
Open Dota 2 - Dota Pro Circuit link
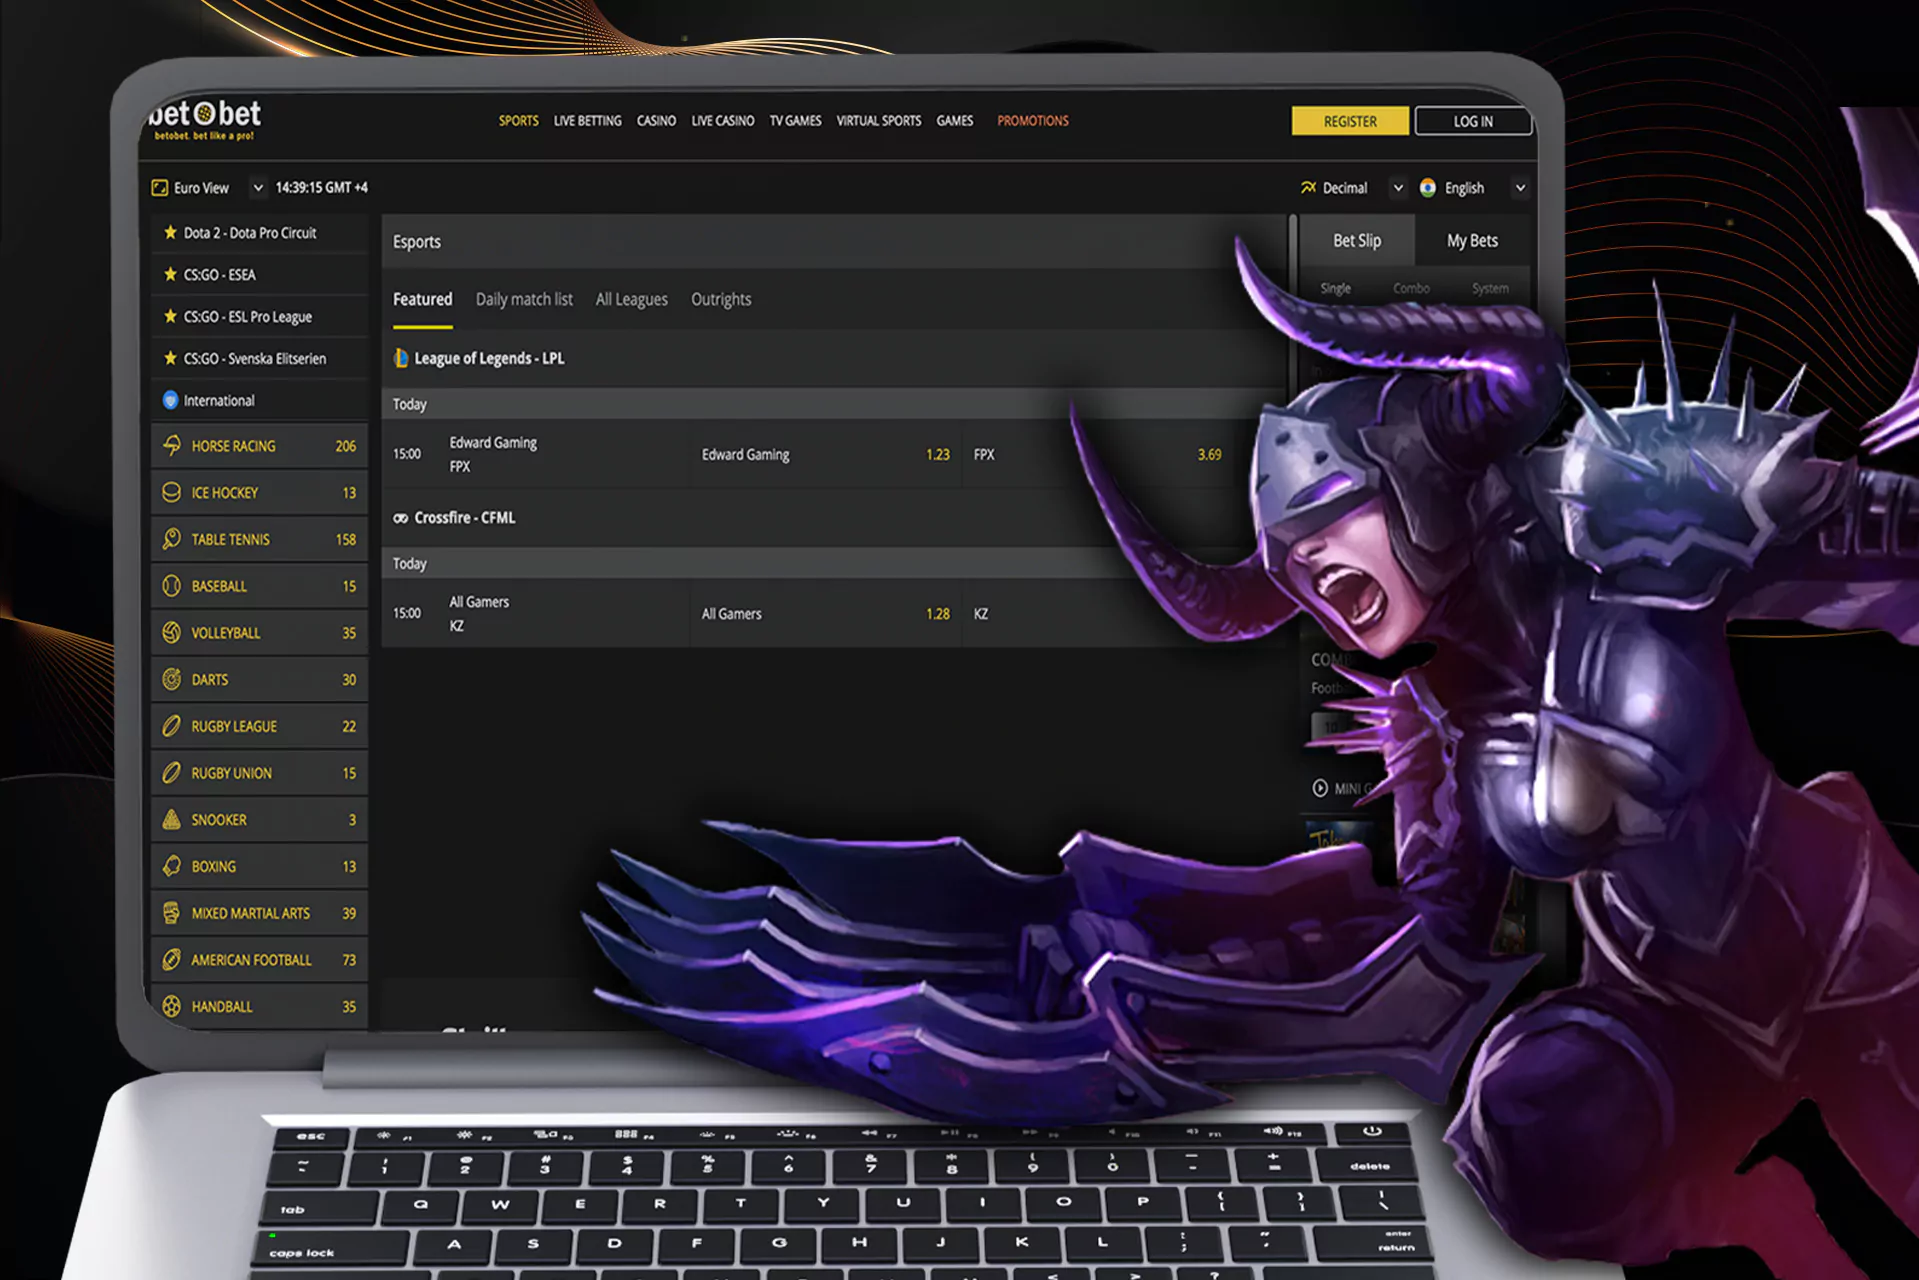coord(250,232)
